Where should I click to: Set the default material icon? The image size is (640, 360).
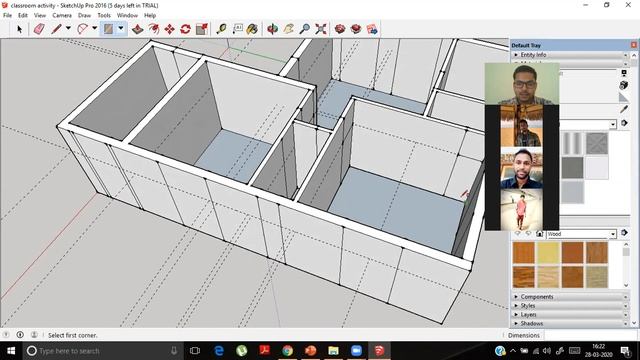point(624,97)
